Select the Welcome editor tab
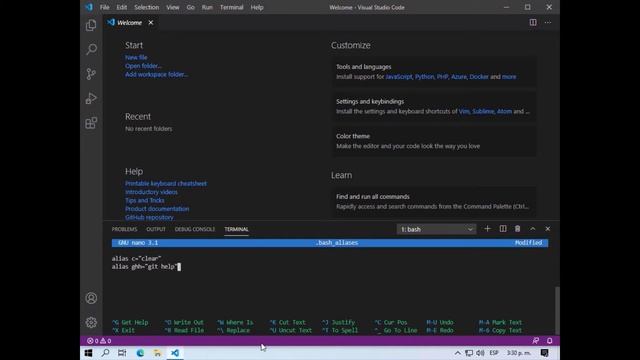 pos(131,22)
